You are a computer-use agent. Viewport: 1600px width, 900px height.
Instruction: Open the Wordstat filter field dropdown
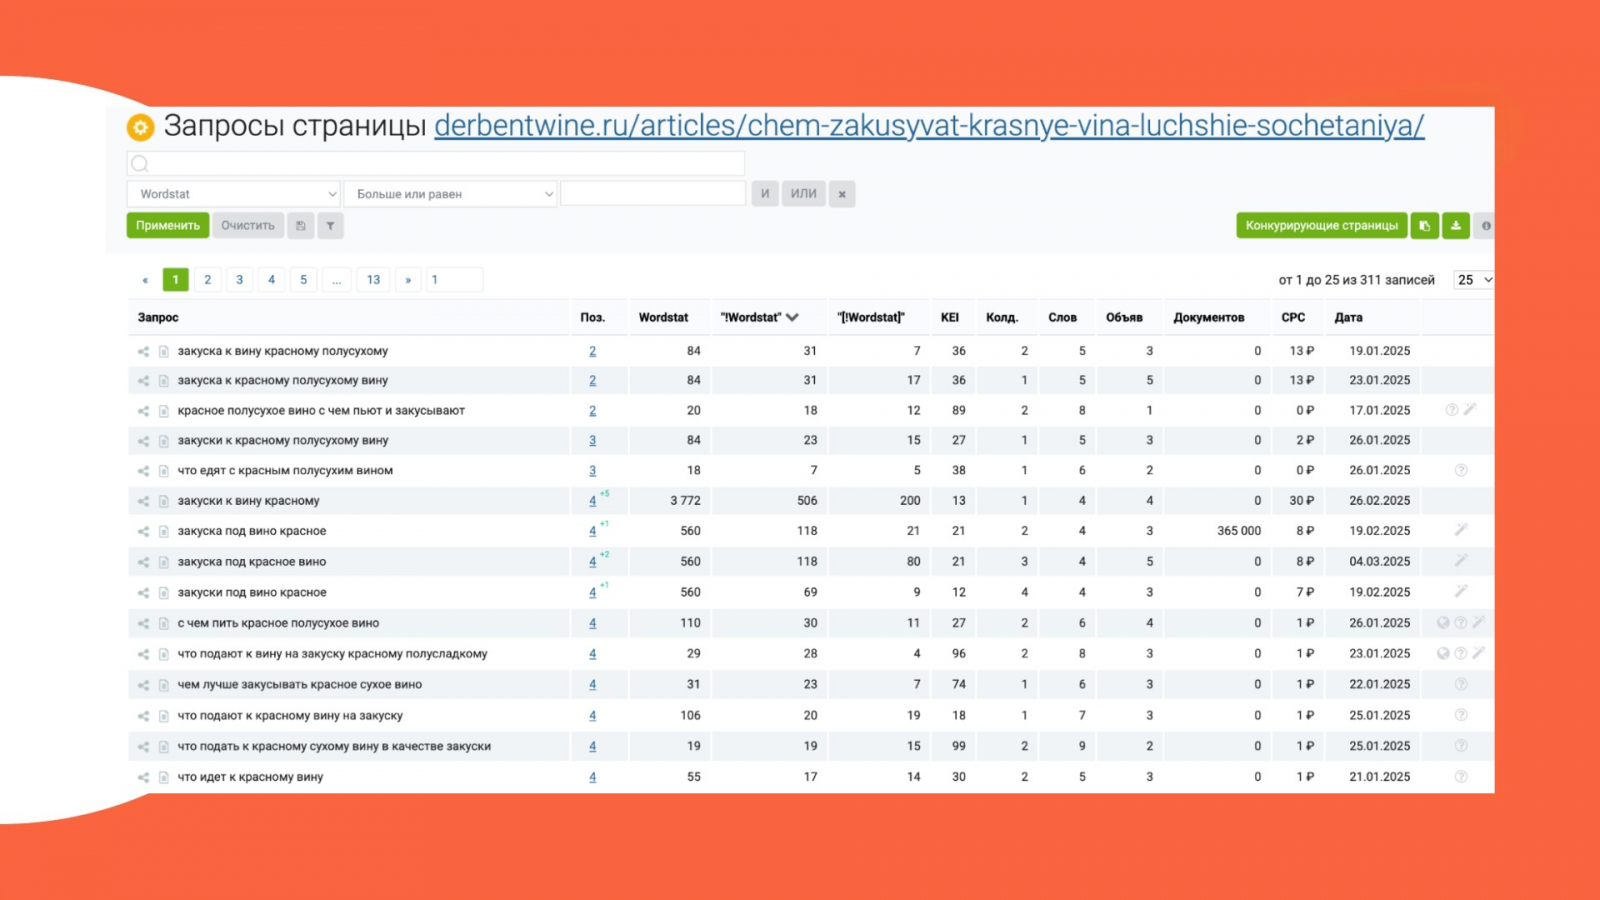point(234,194)
